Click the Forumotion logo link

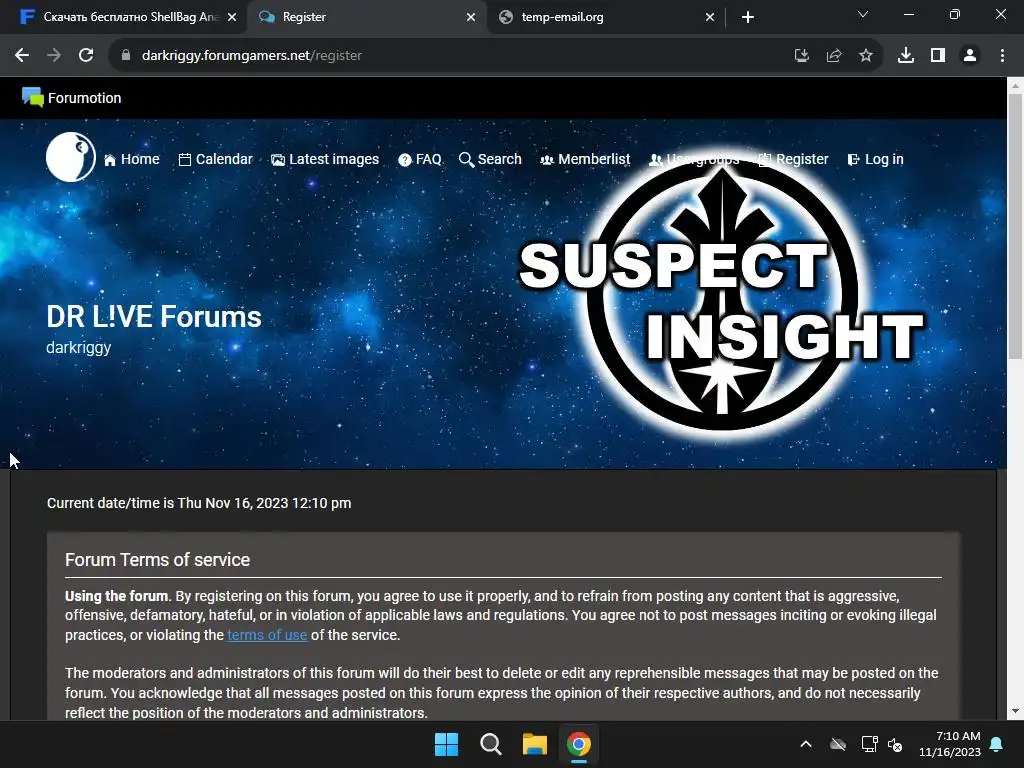coord(71,98)
